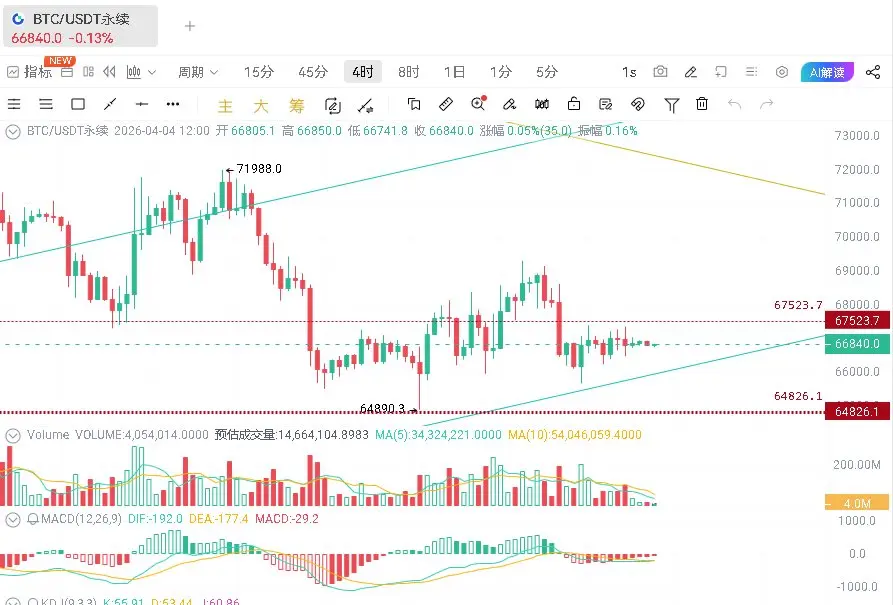The image size is (893, 605).
Task: Open the list panel icon in top bar
Action: coord(751,72)
